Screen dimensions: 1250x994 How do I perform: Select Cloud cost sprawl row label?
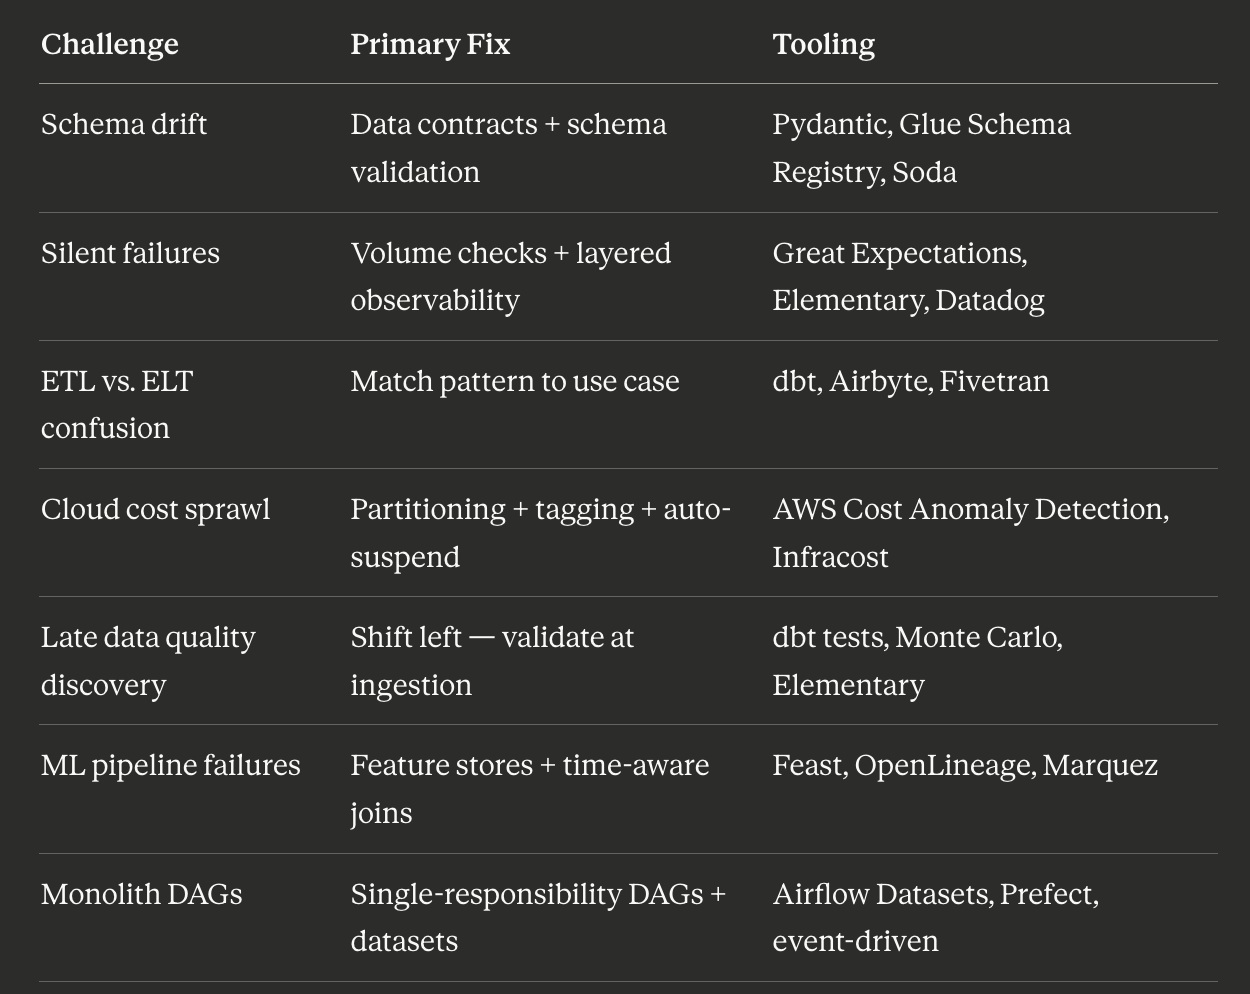[155, 509]
